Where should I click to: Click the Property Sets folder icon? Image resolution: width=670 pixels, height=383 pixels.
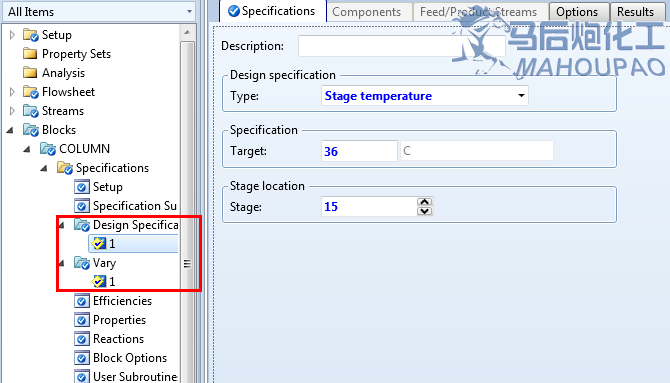(30, 53)
